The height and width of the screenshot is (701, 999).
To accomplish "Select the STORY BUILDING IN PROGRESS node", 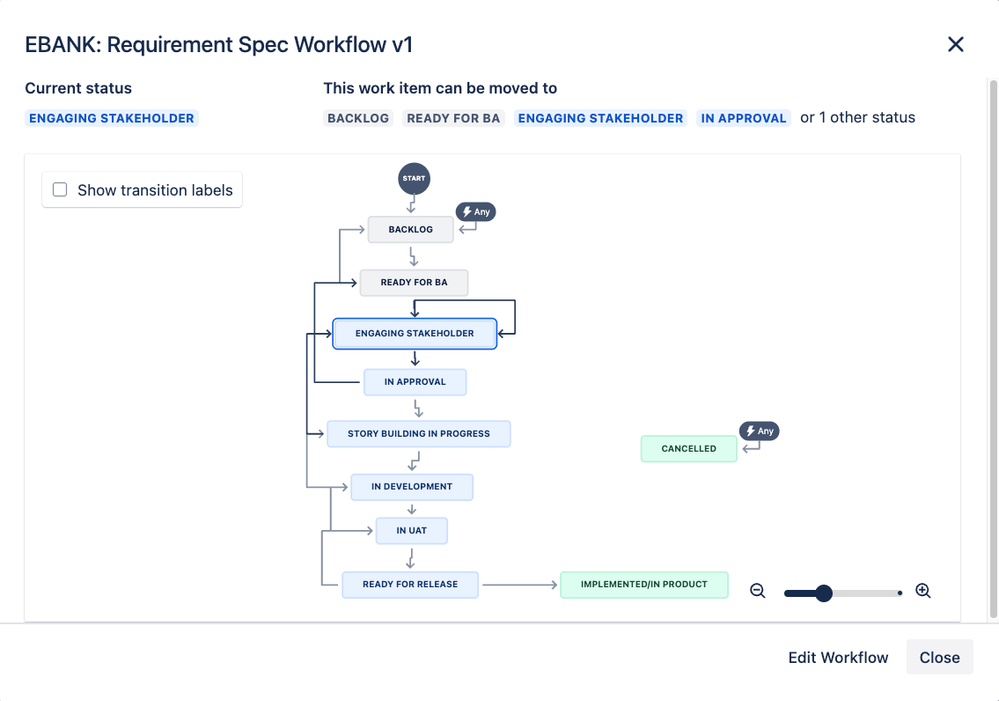I will click(x=418, y=433).
